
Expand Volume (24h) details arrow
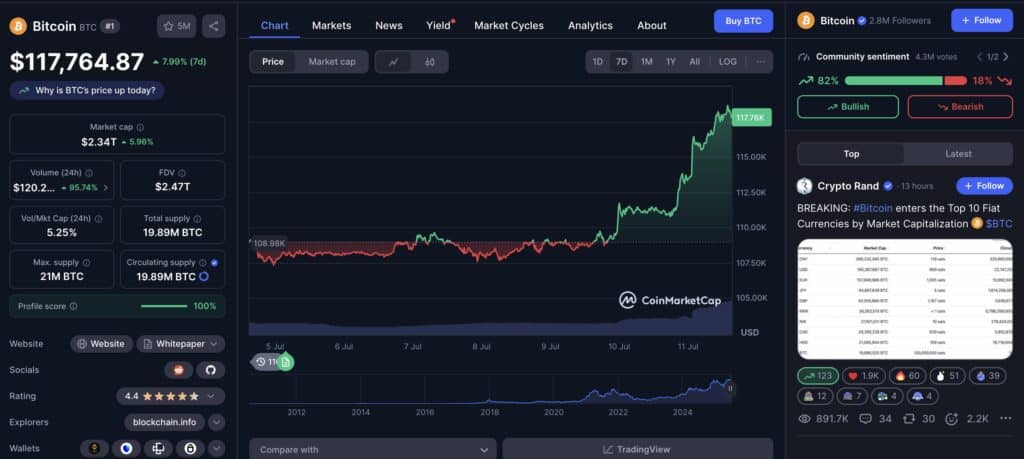[x=106, y=187]
